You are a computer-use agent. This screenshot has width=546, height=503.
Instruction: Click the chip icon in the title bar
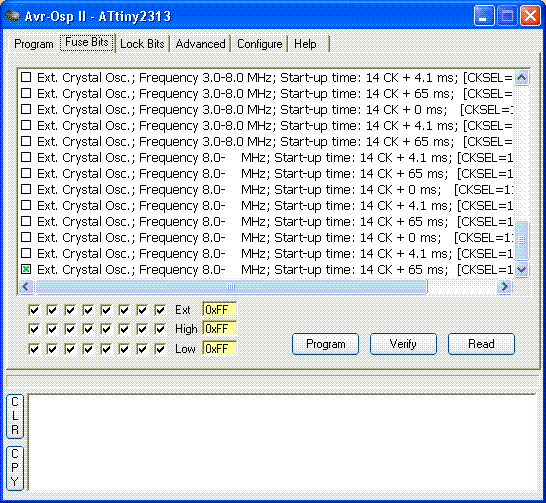tap(13, 16)
